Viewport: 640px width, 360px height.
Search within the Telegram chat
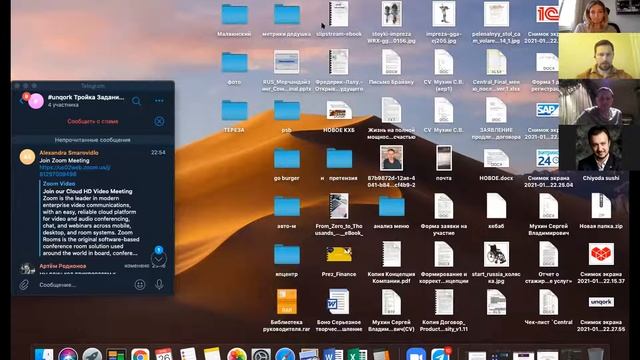tap(136, 101)
